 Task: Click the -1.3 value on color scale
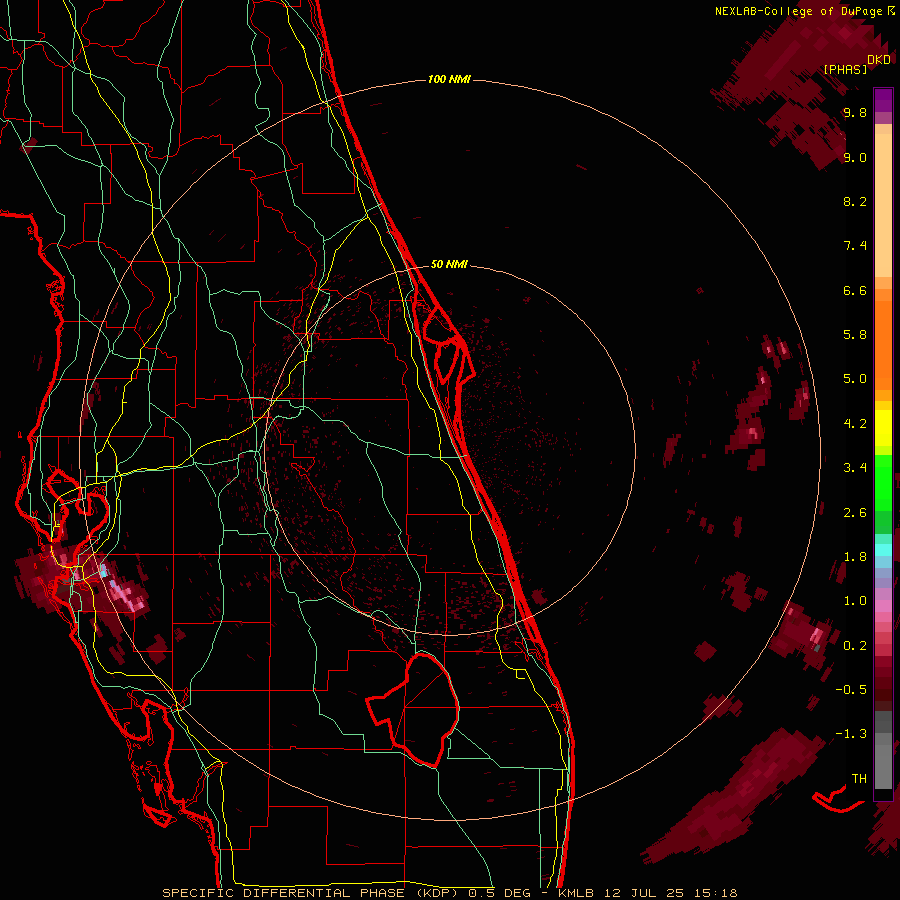coord(851,734)
